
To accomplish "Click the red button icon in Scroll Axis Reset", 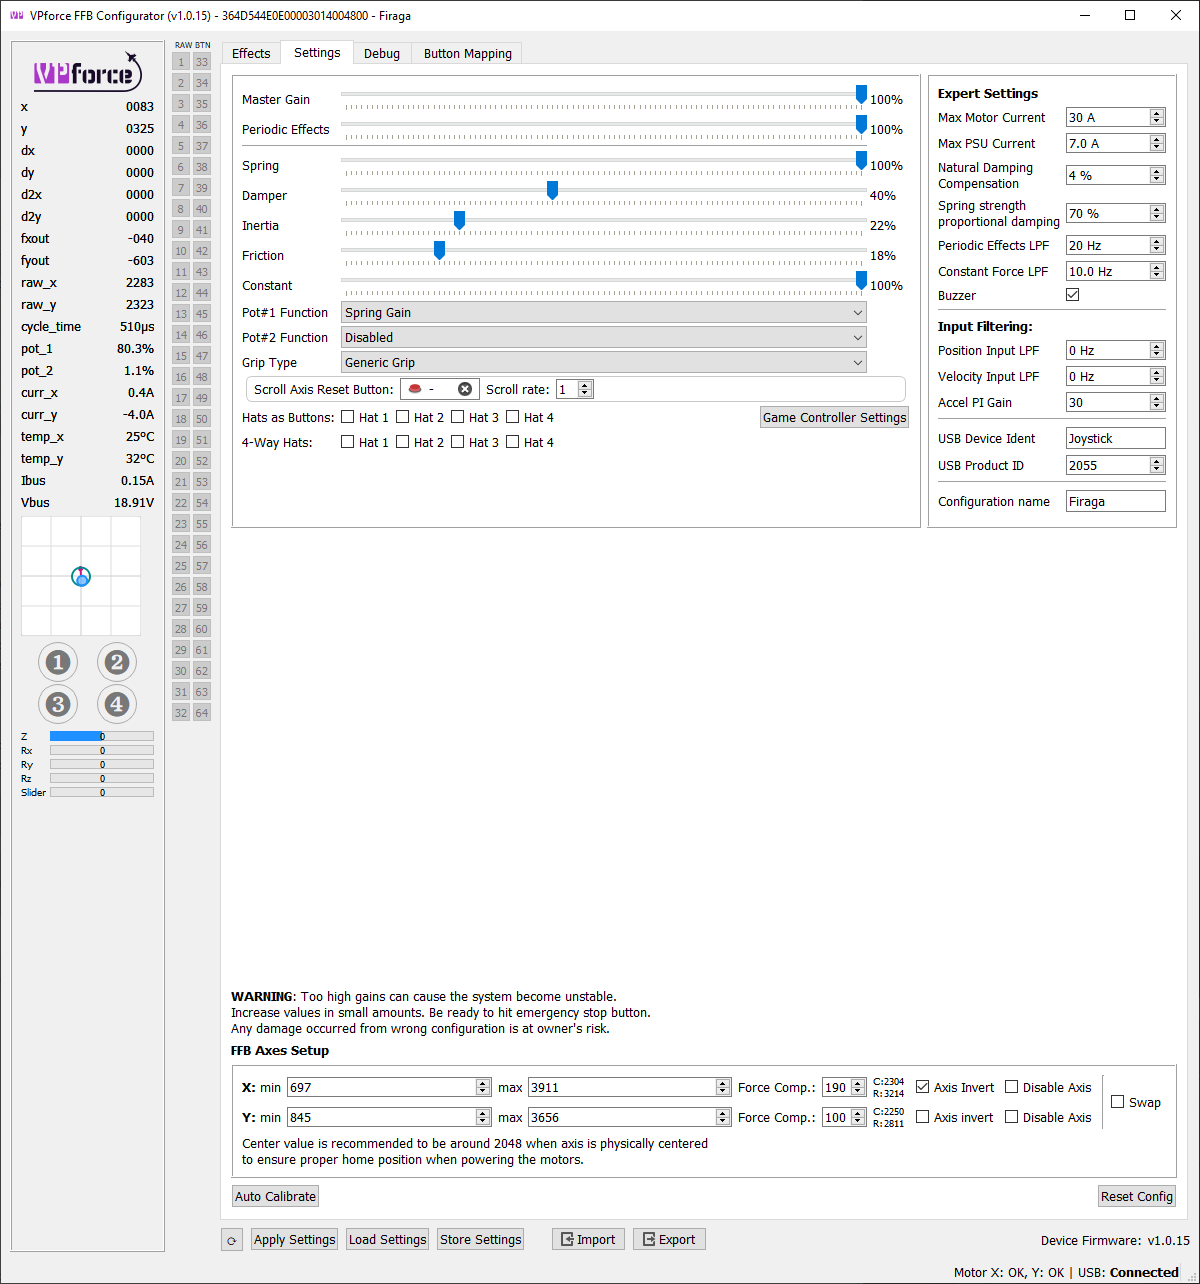I will click(x=414, y=389).
